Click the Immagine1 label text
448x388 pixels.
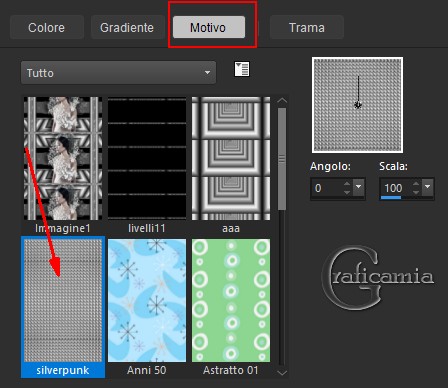tap(63, 228)
